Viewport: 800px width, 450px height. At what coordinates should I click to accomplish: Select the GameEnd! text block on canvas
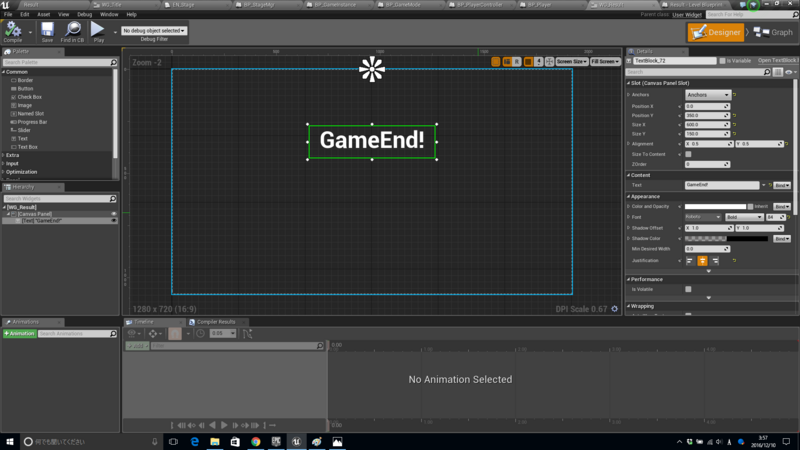pos(372,141)
